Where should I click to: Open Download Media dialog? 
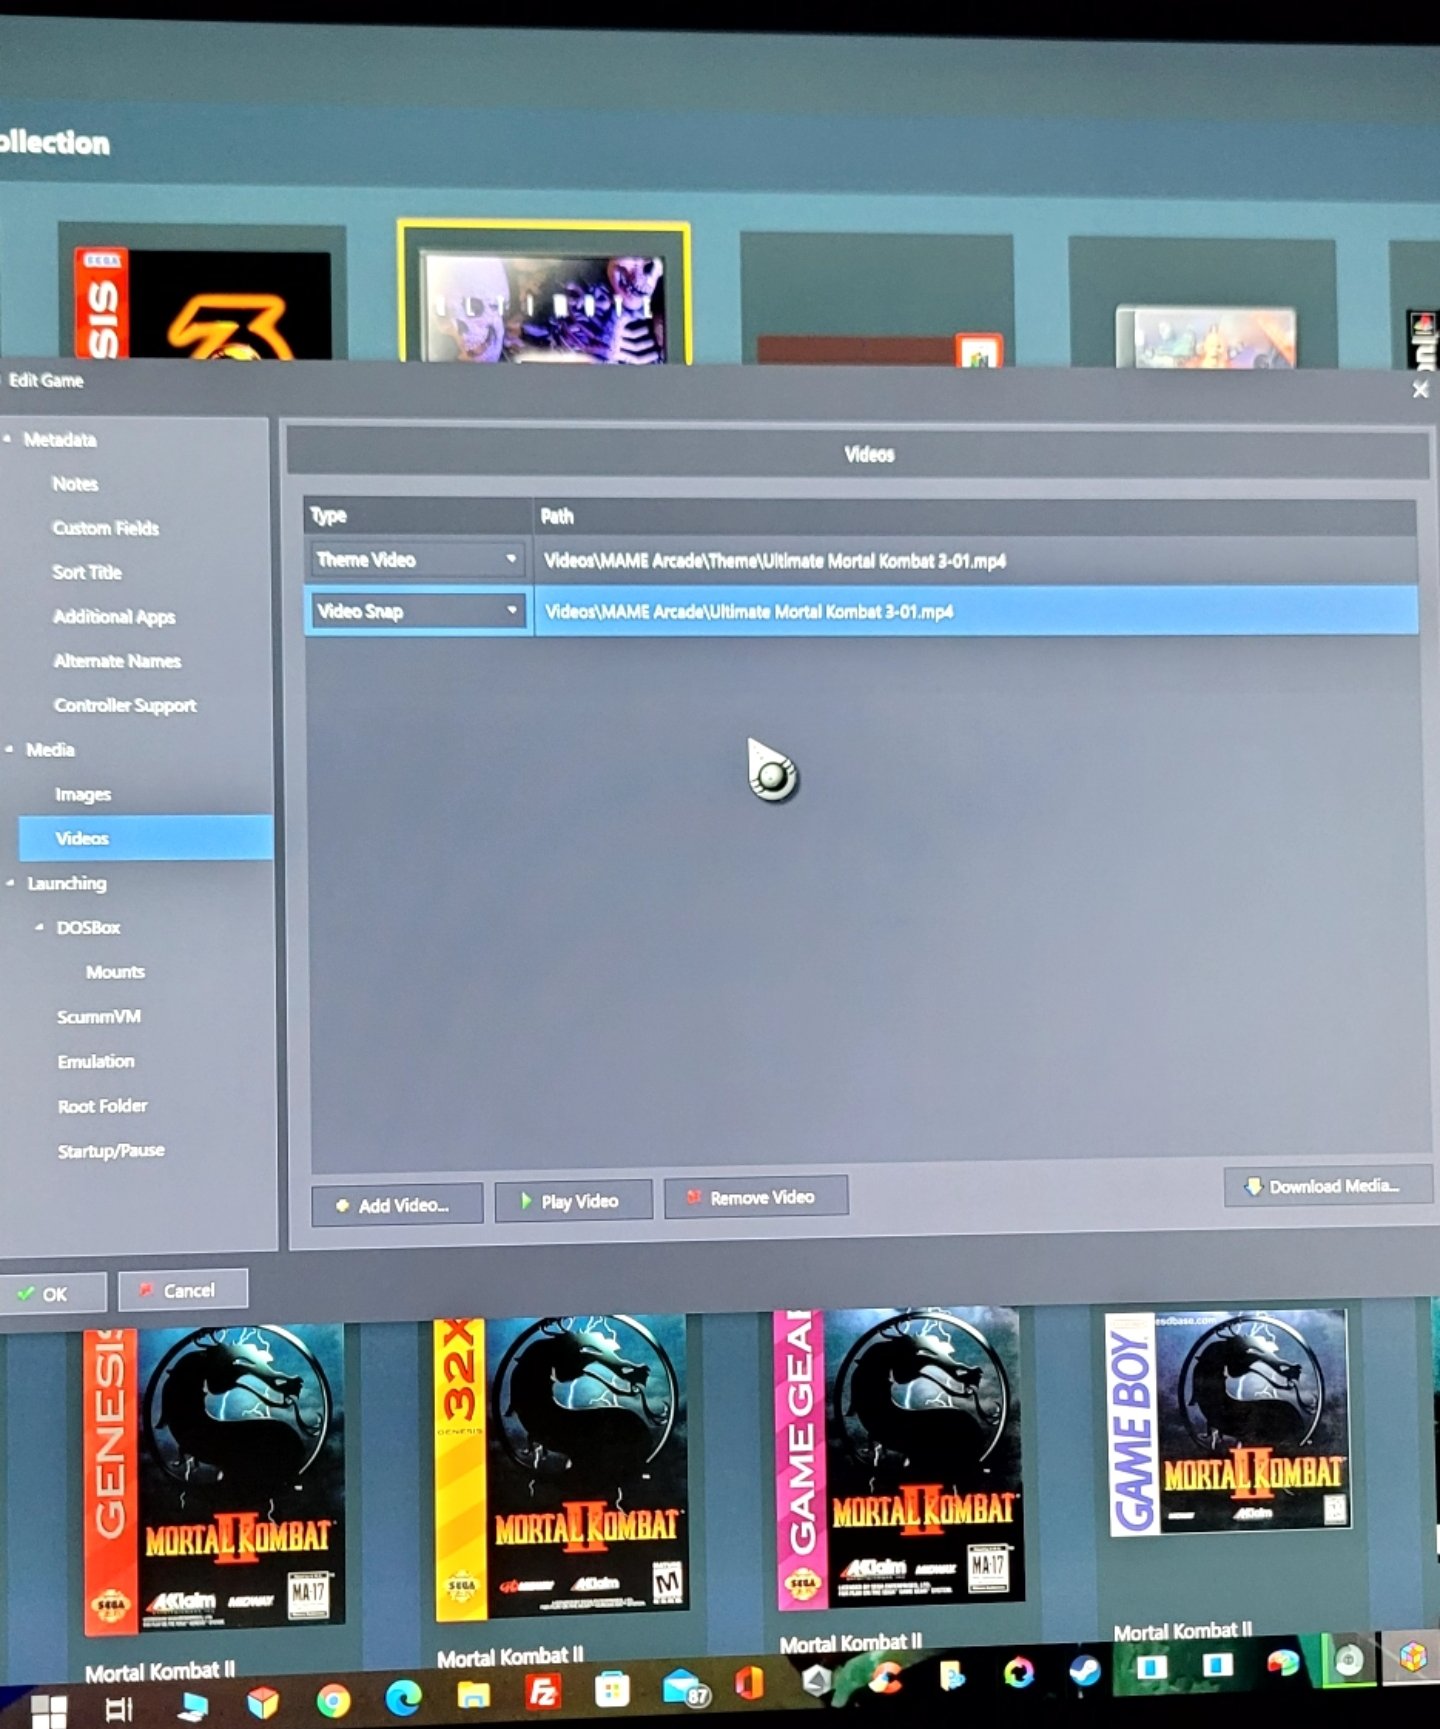point(1327,1186)
